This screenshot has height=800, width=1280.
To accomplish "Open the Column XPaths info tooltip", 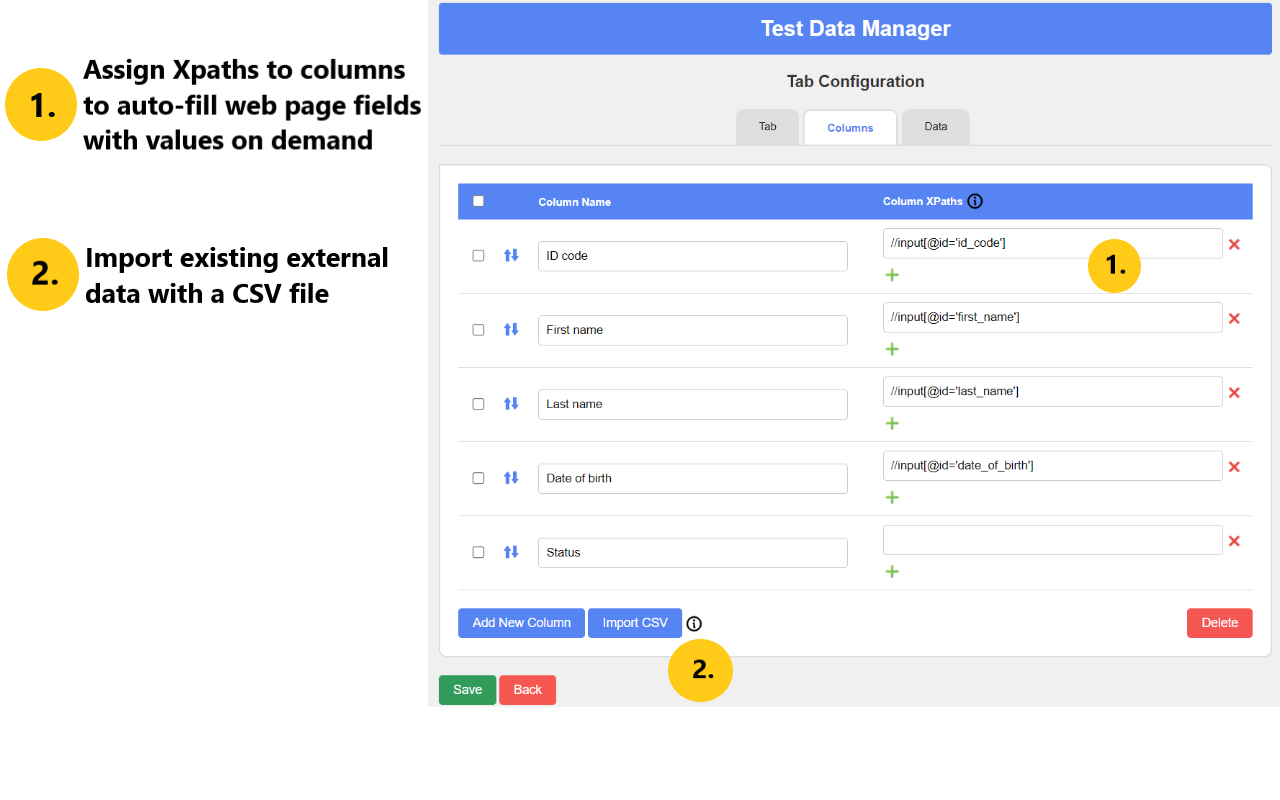I will (x=975, y=201).
